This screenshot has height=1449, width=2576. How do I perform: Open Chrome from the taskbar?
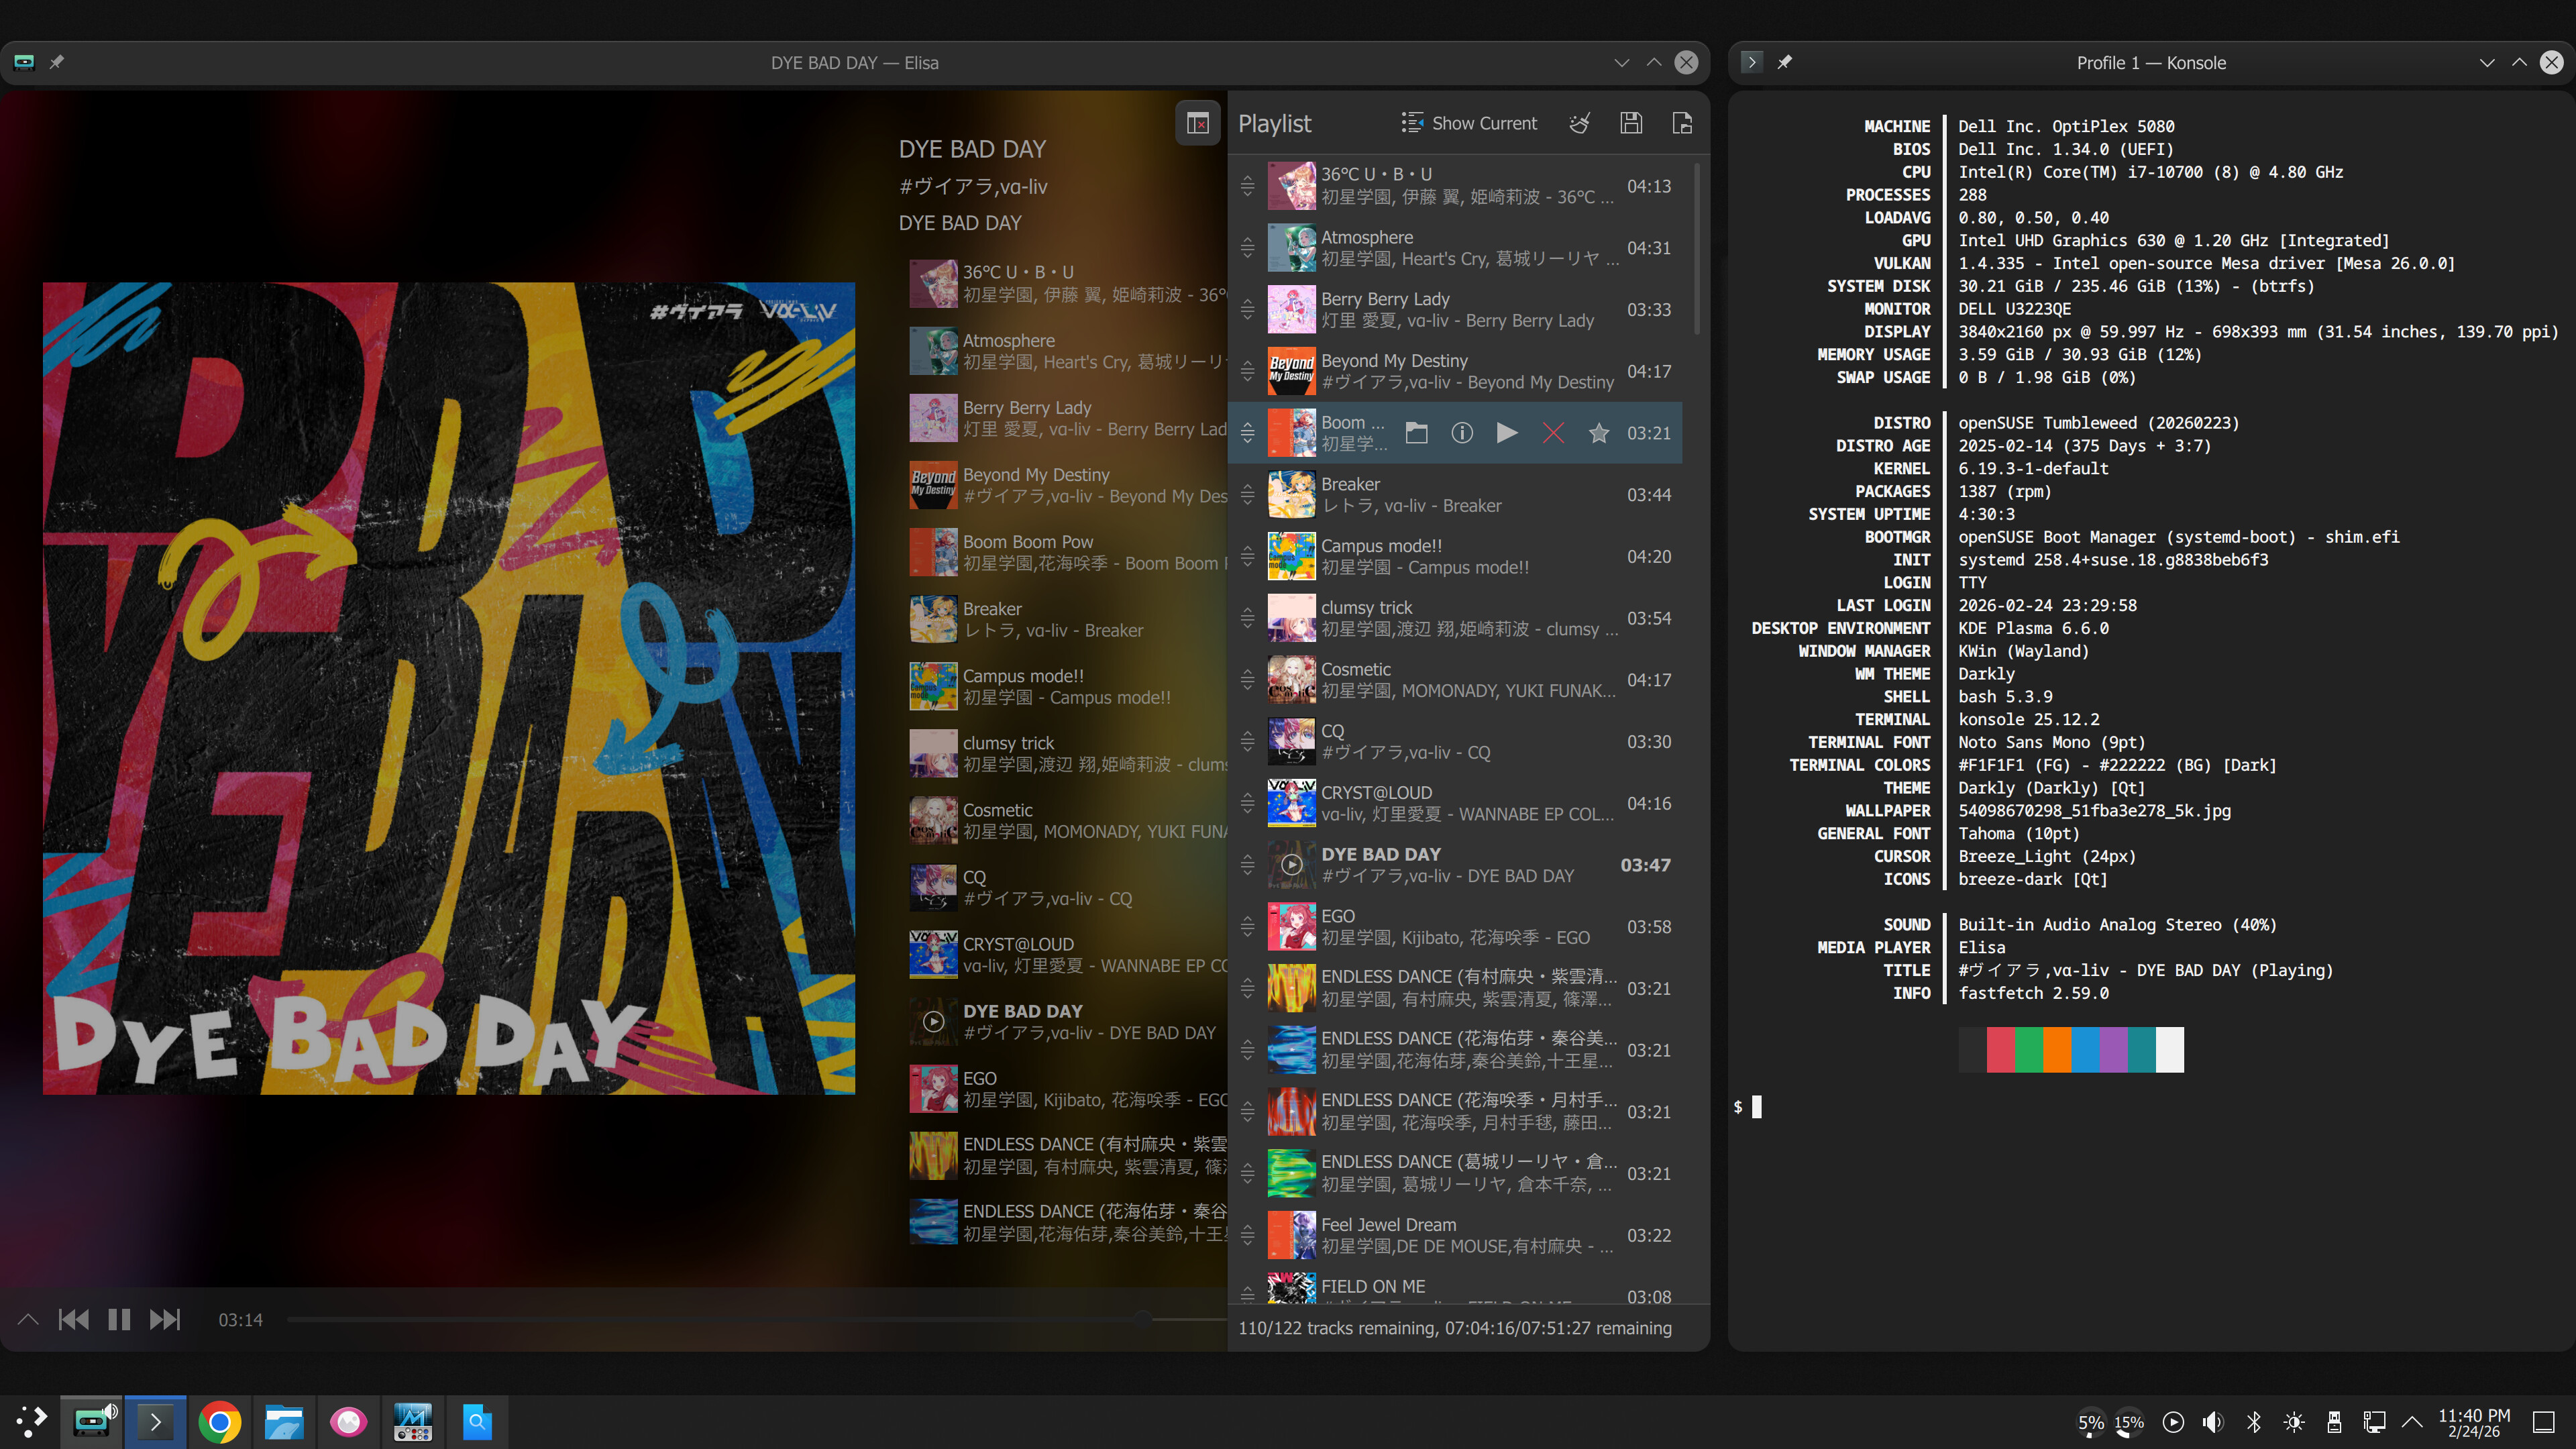tap(220, 1422)
